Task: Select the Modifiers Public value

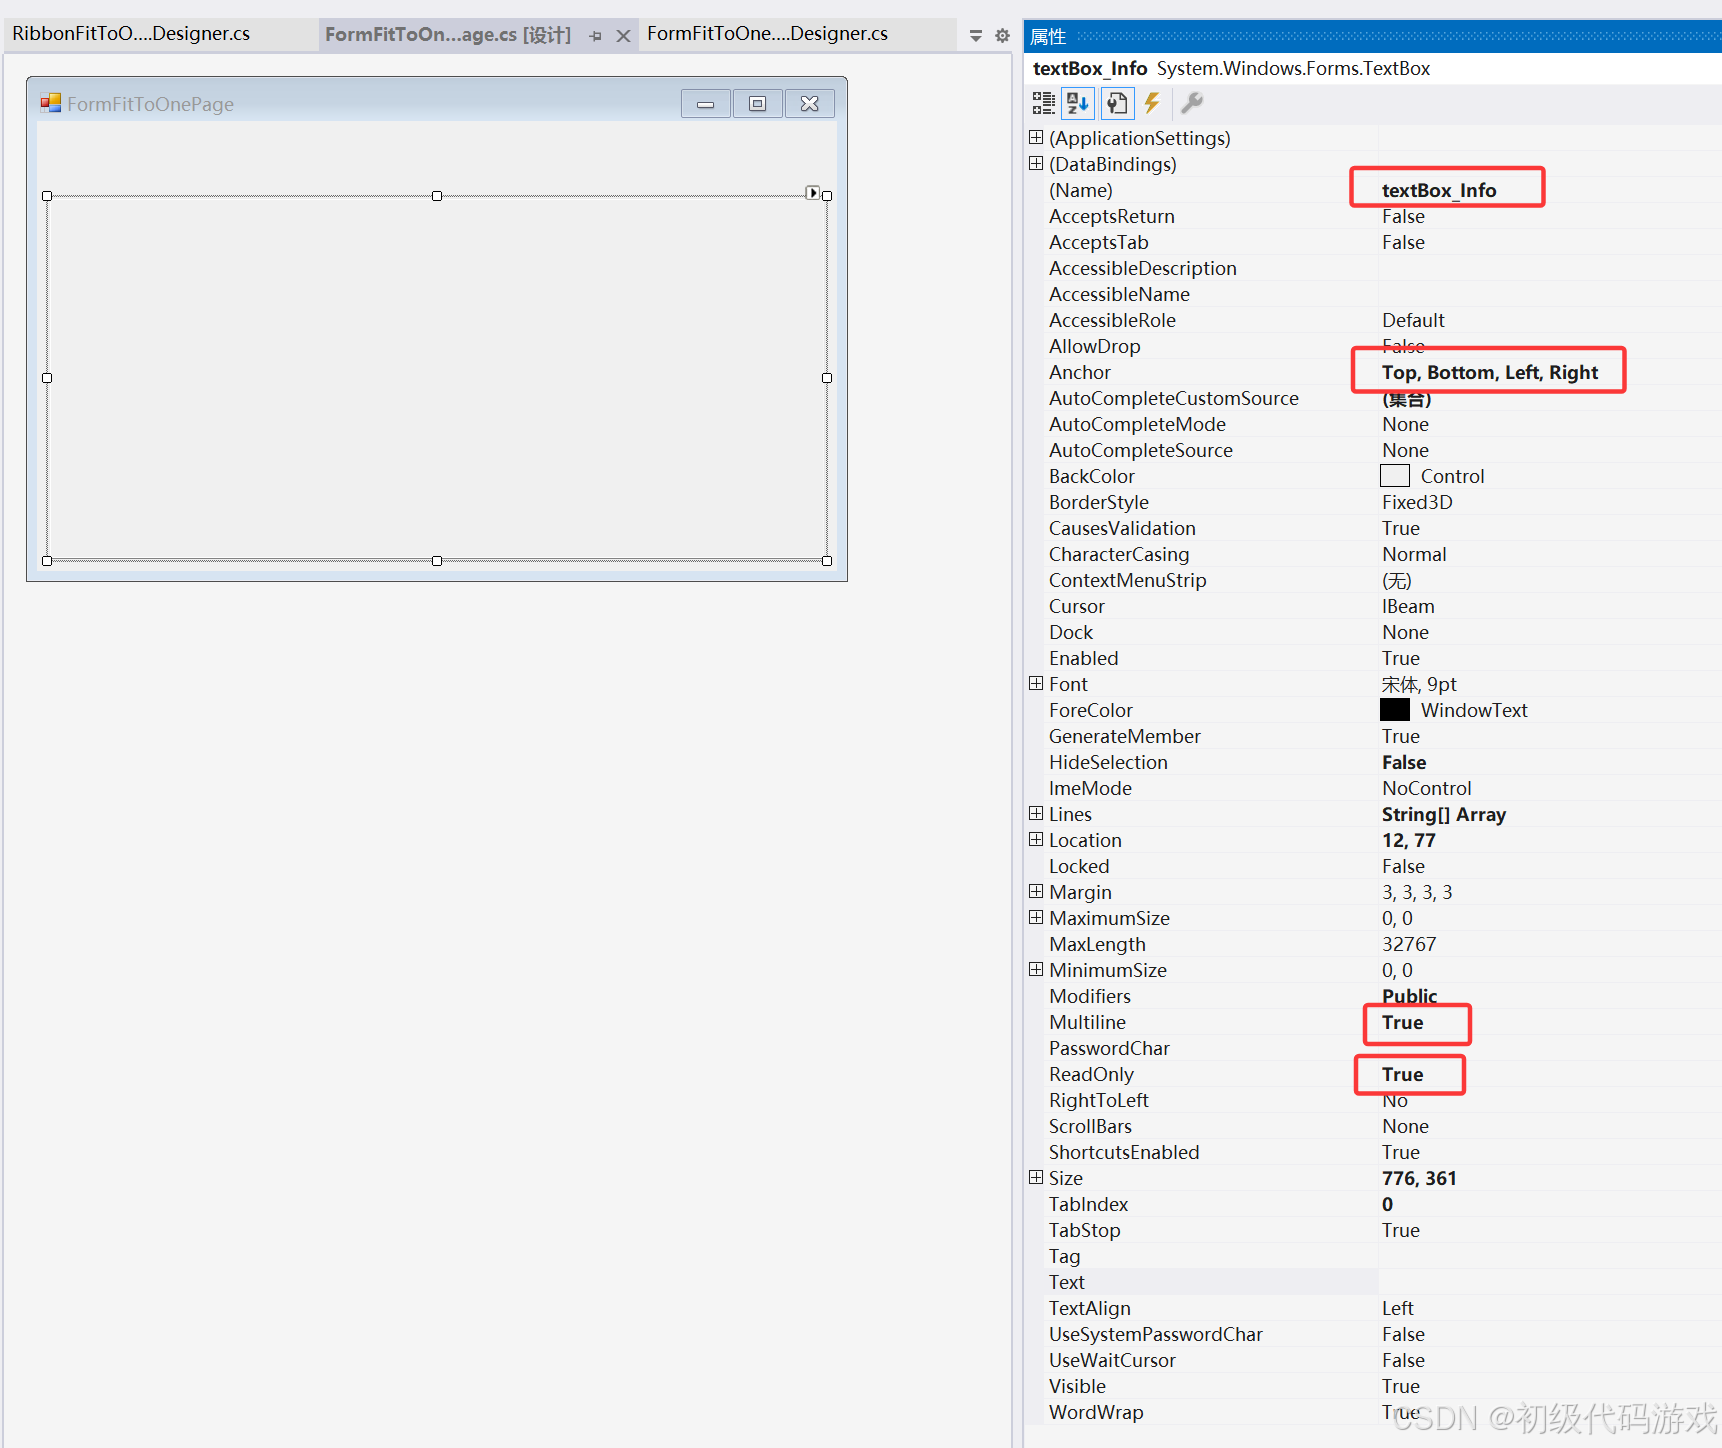Action: pyautogui.click(x=1409, y=996)
